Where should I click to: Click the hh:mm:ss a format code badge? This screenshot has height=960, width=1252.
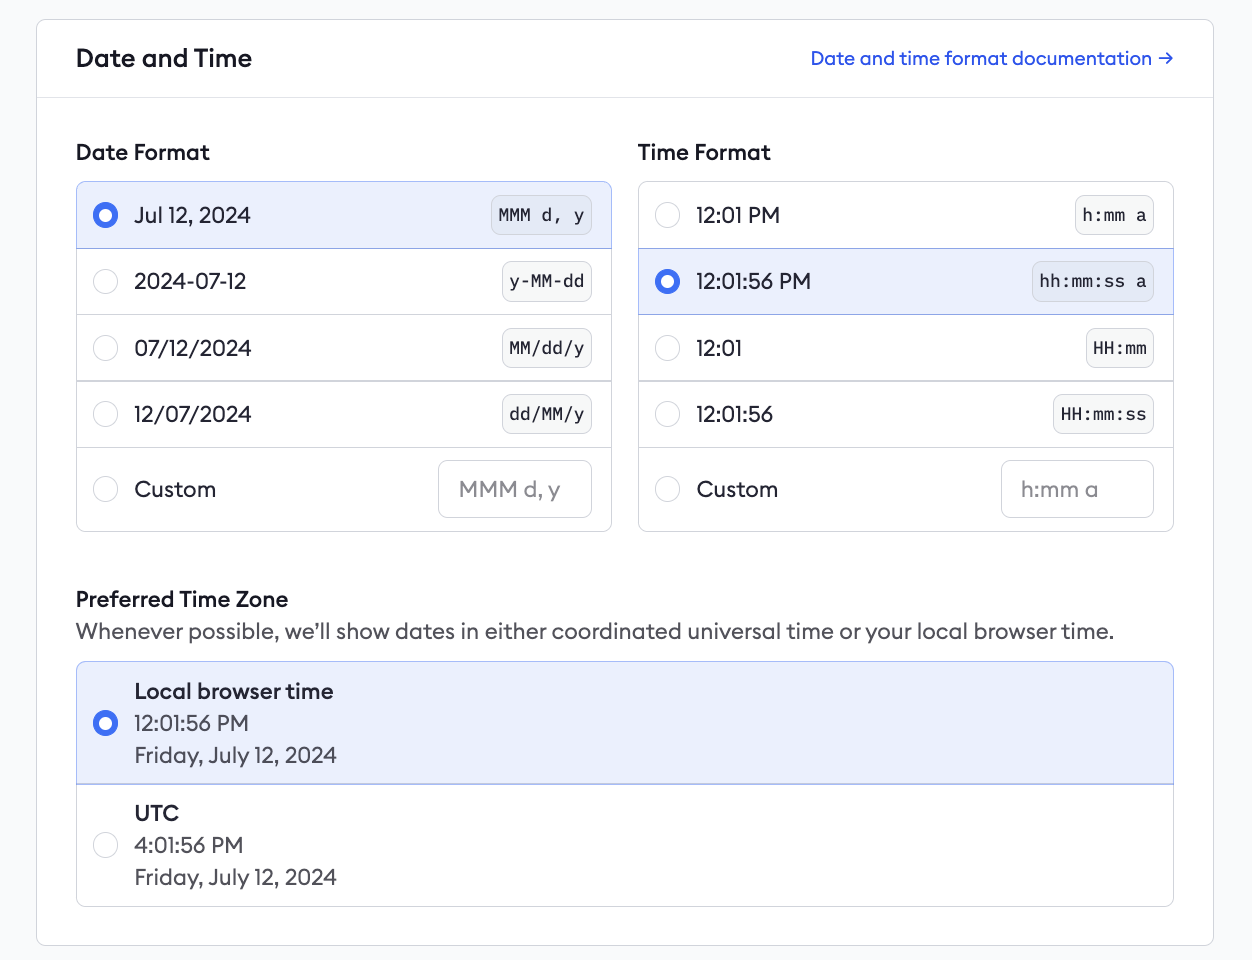[x=1092, y=282]
